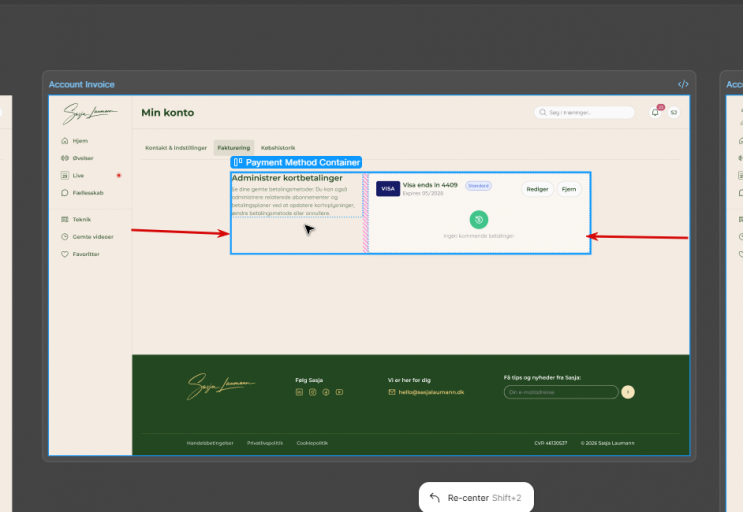Open hello@sasjalaumann.dk email link
The width and height of the screenshot is (743, 512).
point(431,392)
